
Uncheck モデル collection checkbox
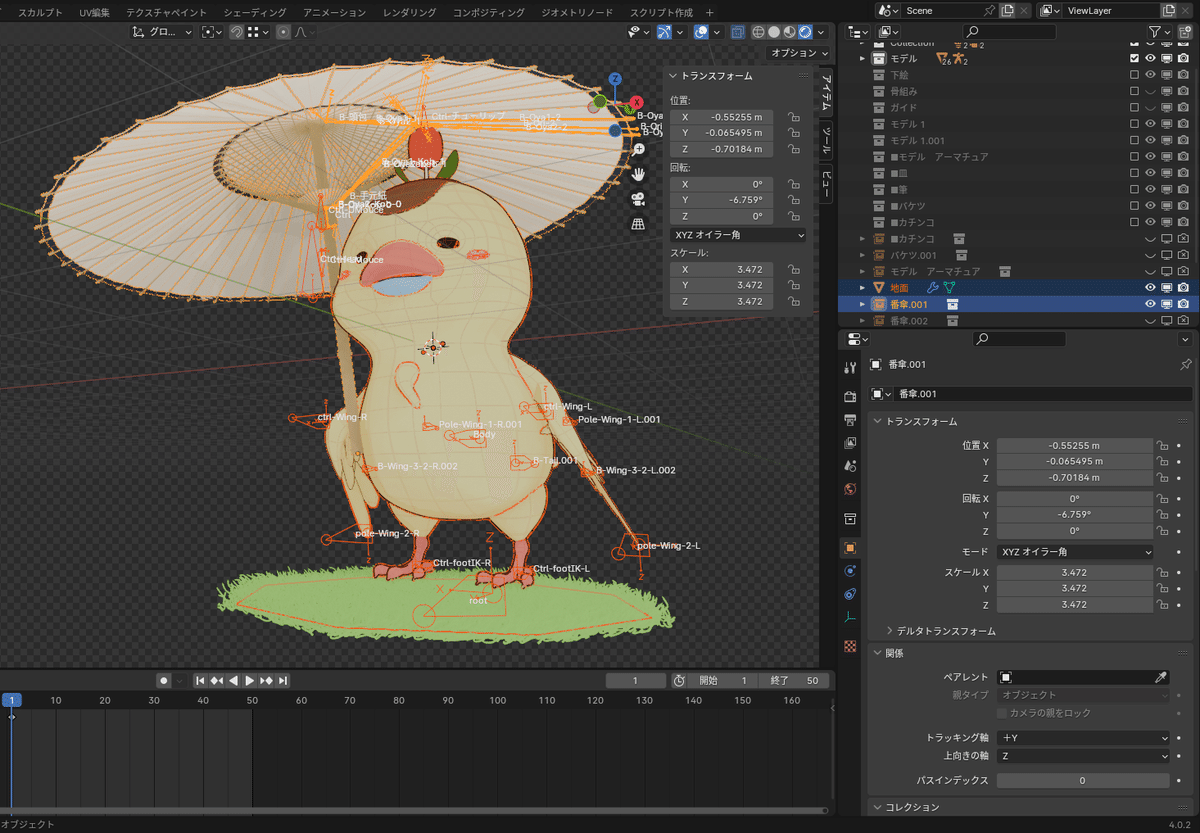coord(1134,59)
